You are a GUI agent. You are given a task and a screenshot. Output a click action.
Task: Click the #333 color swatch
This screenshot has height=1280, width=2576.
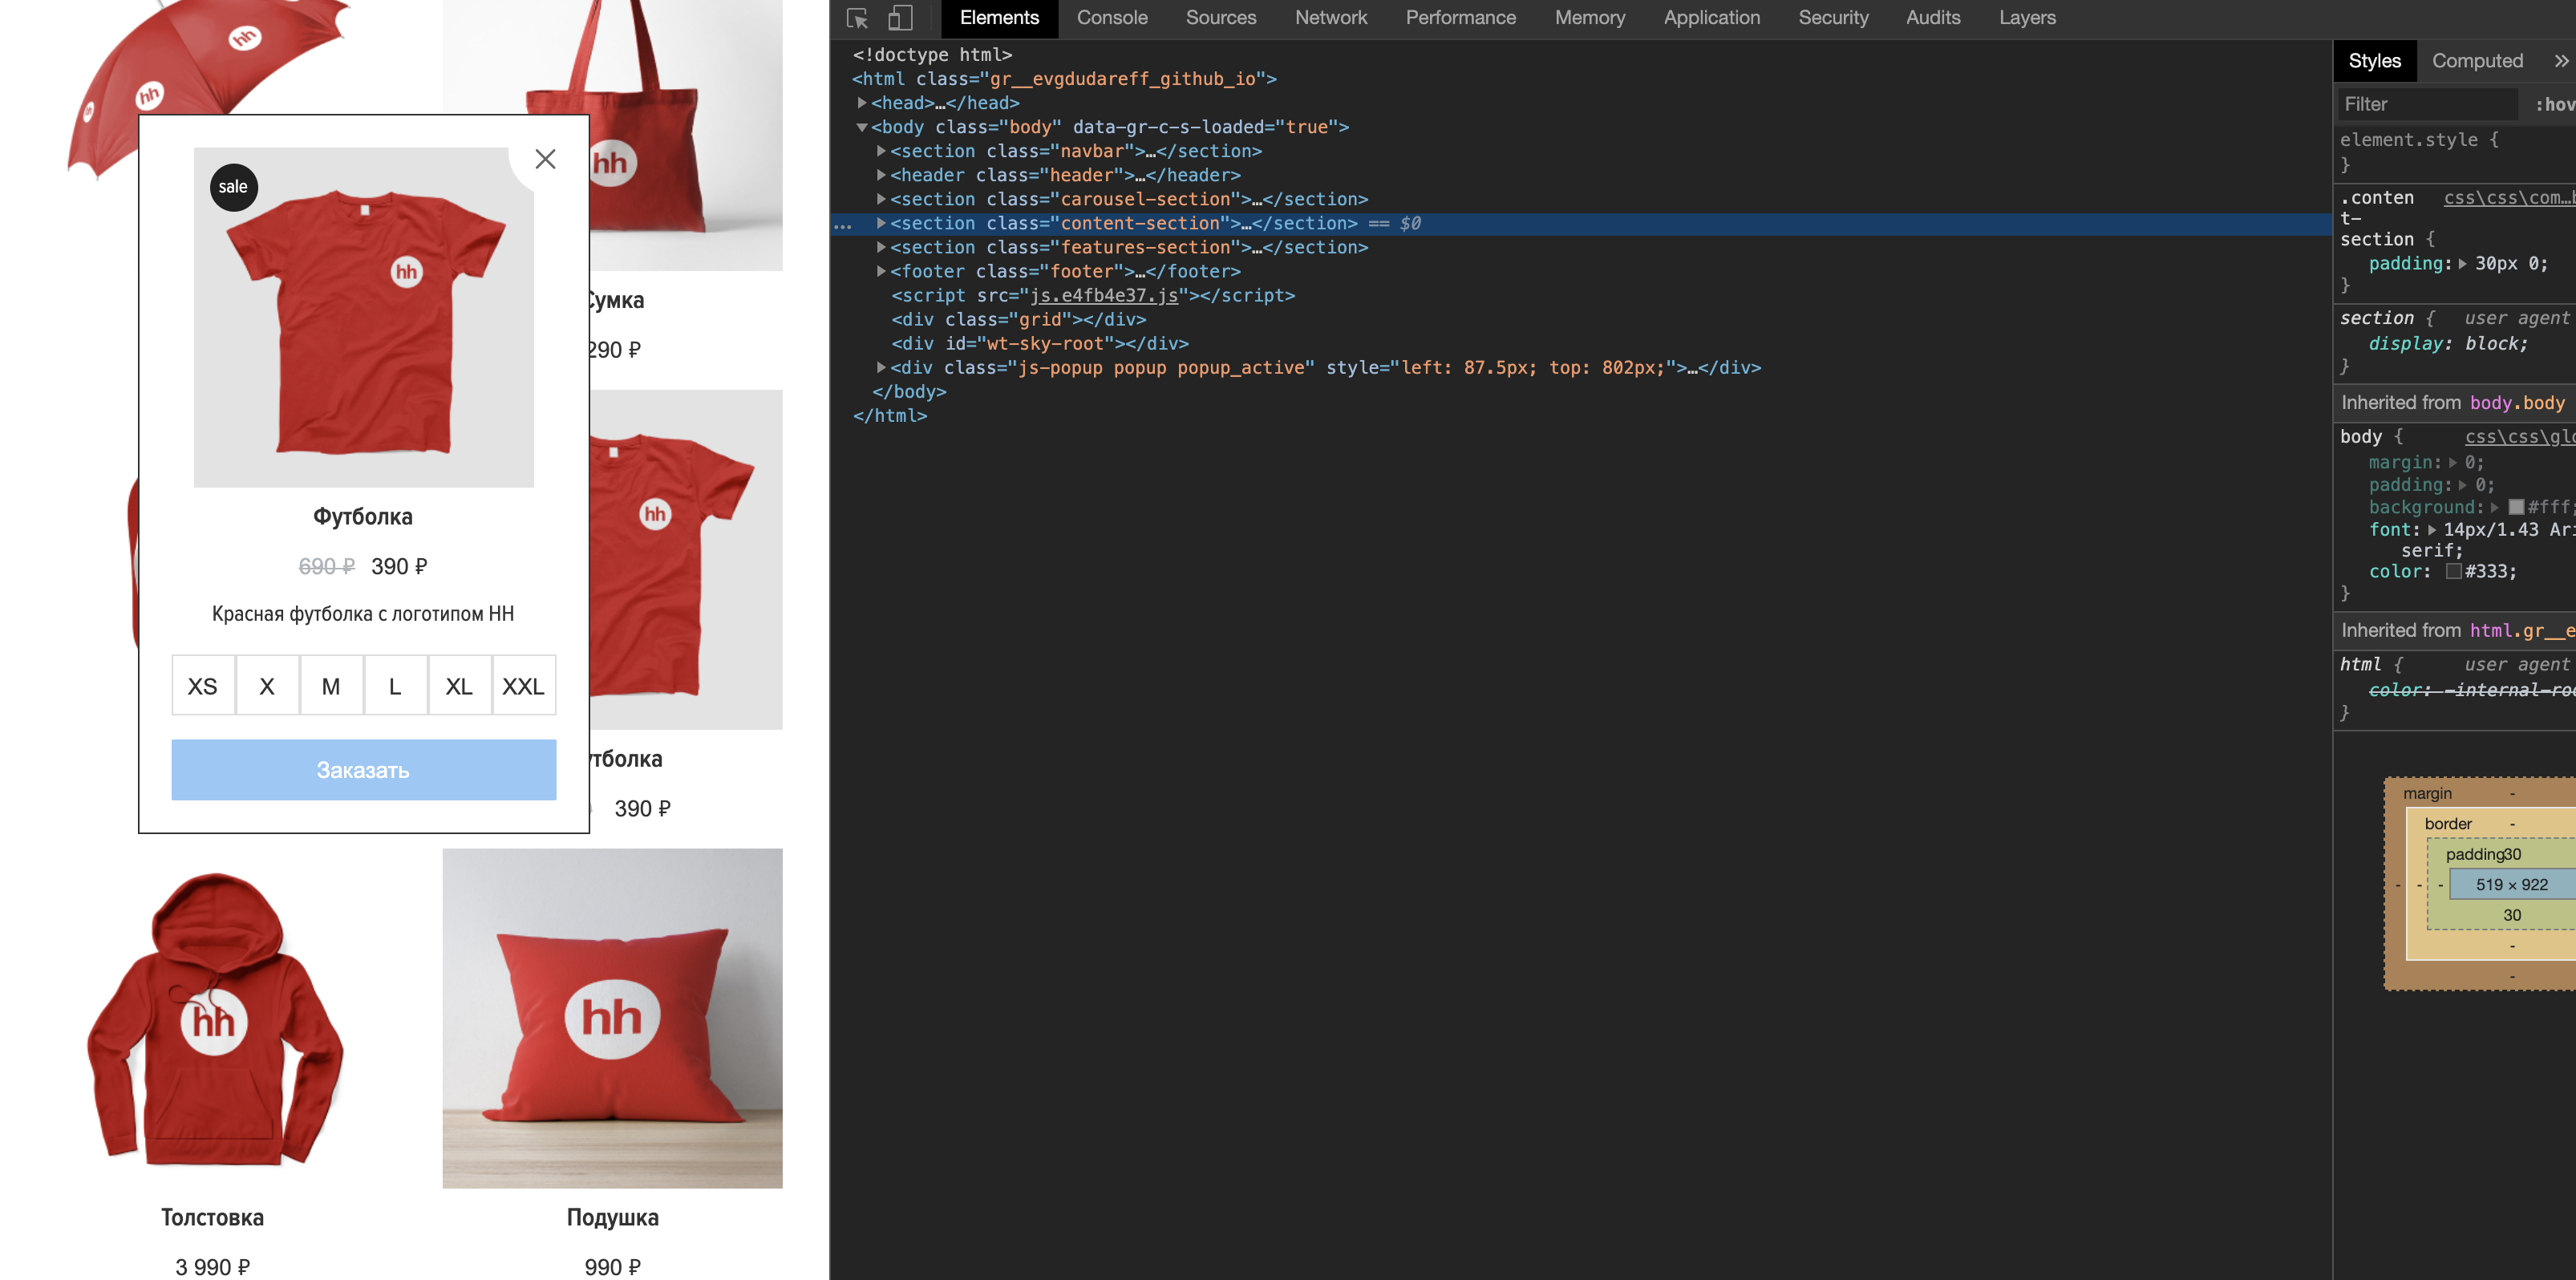coord(2453,572)
